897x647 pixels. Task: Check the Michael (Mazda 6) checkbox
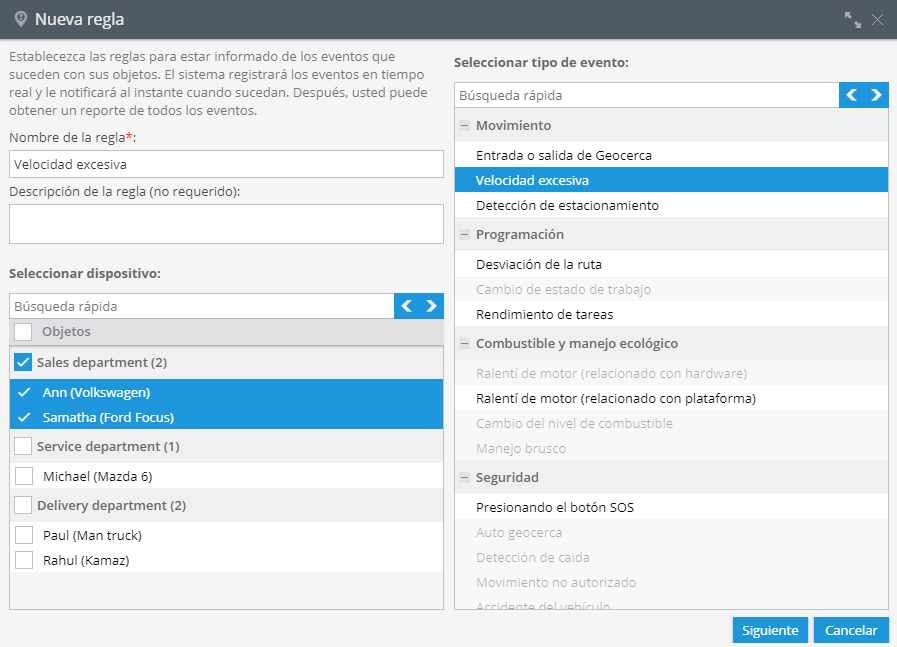coord(24,476)
